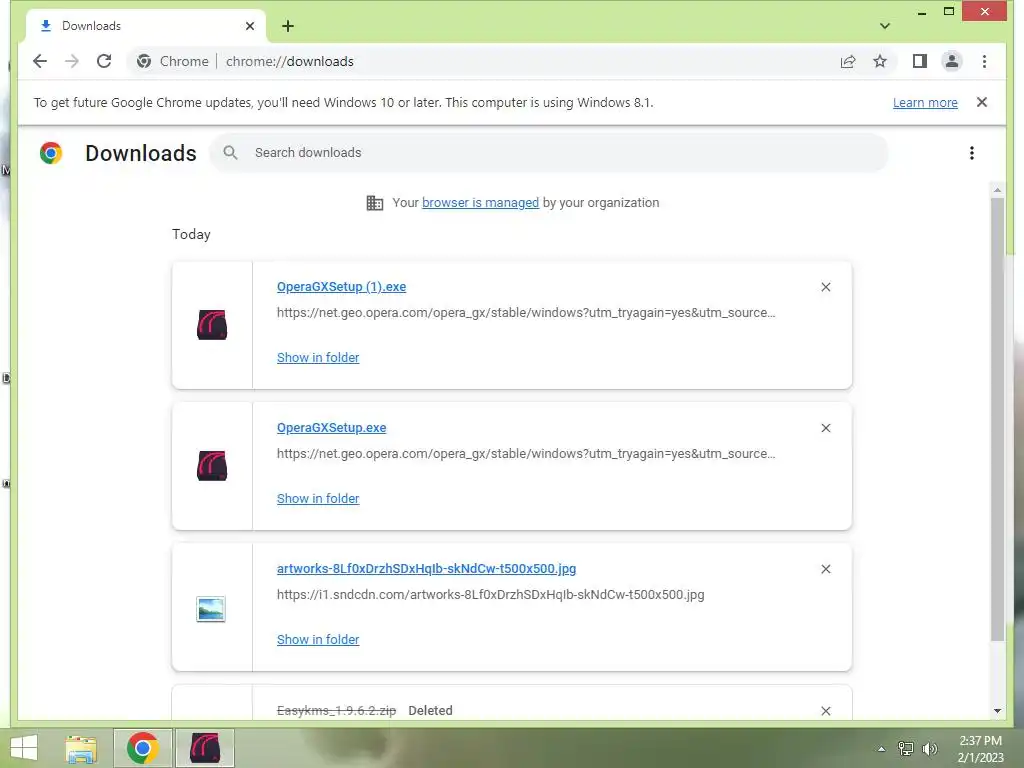
Task: Dismiss the Windows 8.1 update notice
Action: click(982, 102)
